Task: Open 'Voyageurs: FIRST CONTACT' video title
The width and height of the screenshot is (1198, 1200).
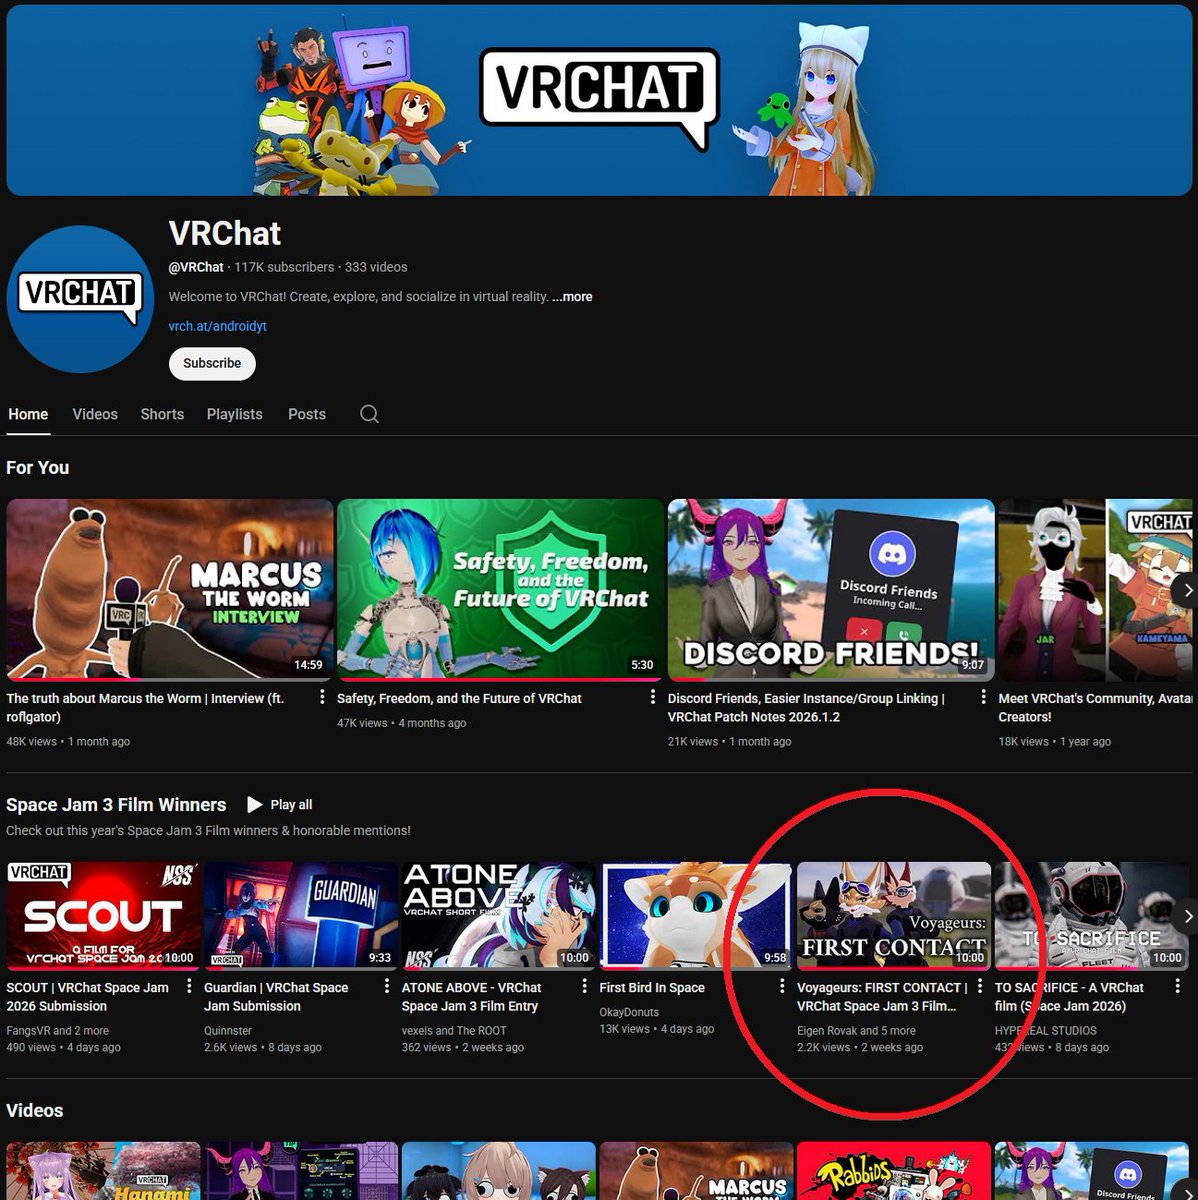Action: point(882,996)
